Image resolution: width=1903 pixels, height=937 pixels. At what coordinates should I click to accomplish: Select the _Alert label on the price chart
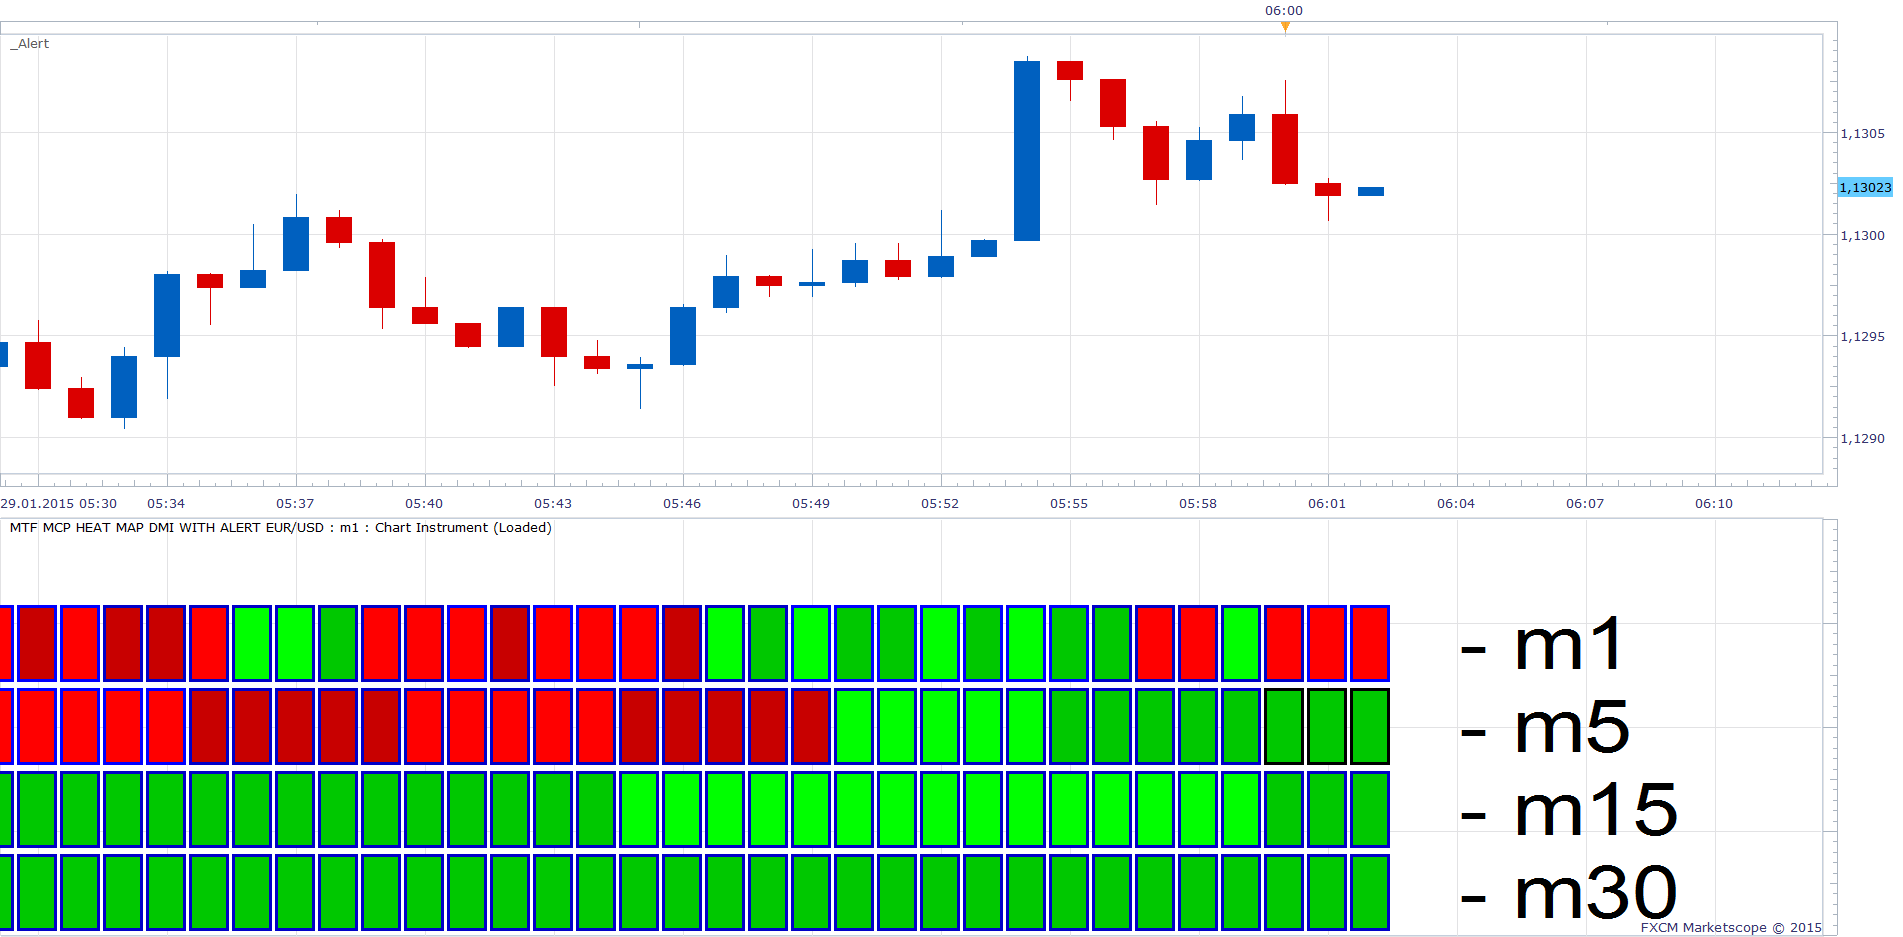coord(30,44)
